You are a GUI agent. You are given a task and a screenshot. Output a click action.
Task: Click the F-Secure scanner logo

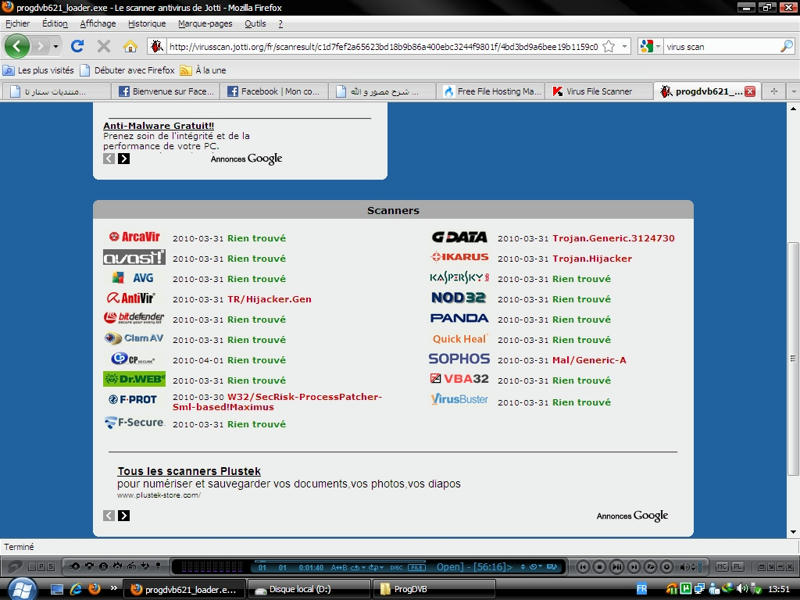[134, 422]
